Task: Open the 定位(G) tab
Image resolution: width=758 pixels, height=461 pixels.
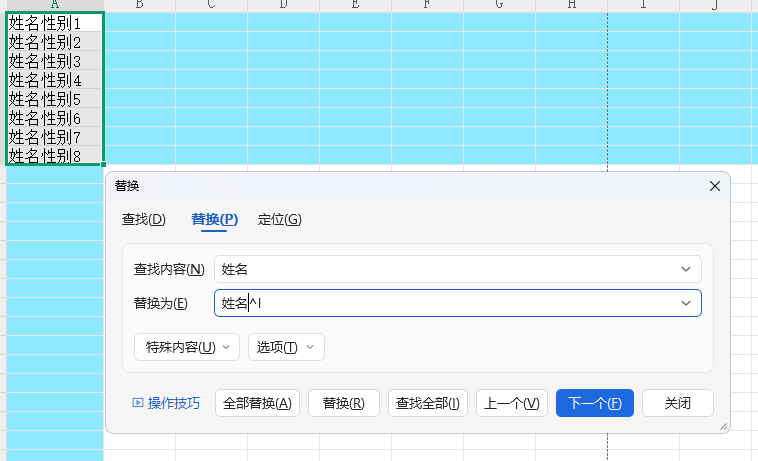Action: tap(279, 219)
